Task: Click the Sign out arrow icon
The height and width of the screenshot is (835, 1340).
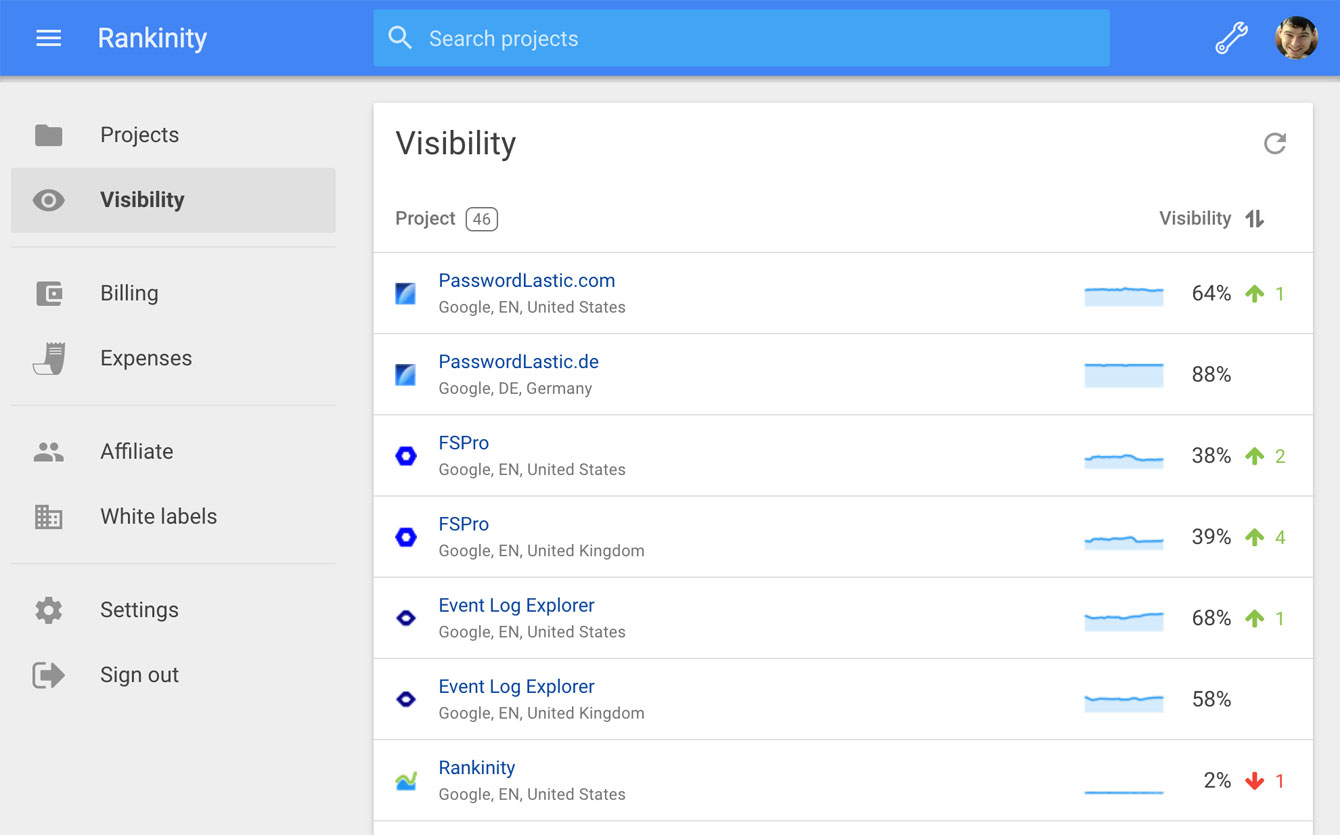Action: (48, 675)
